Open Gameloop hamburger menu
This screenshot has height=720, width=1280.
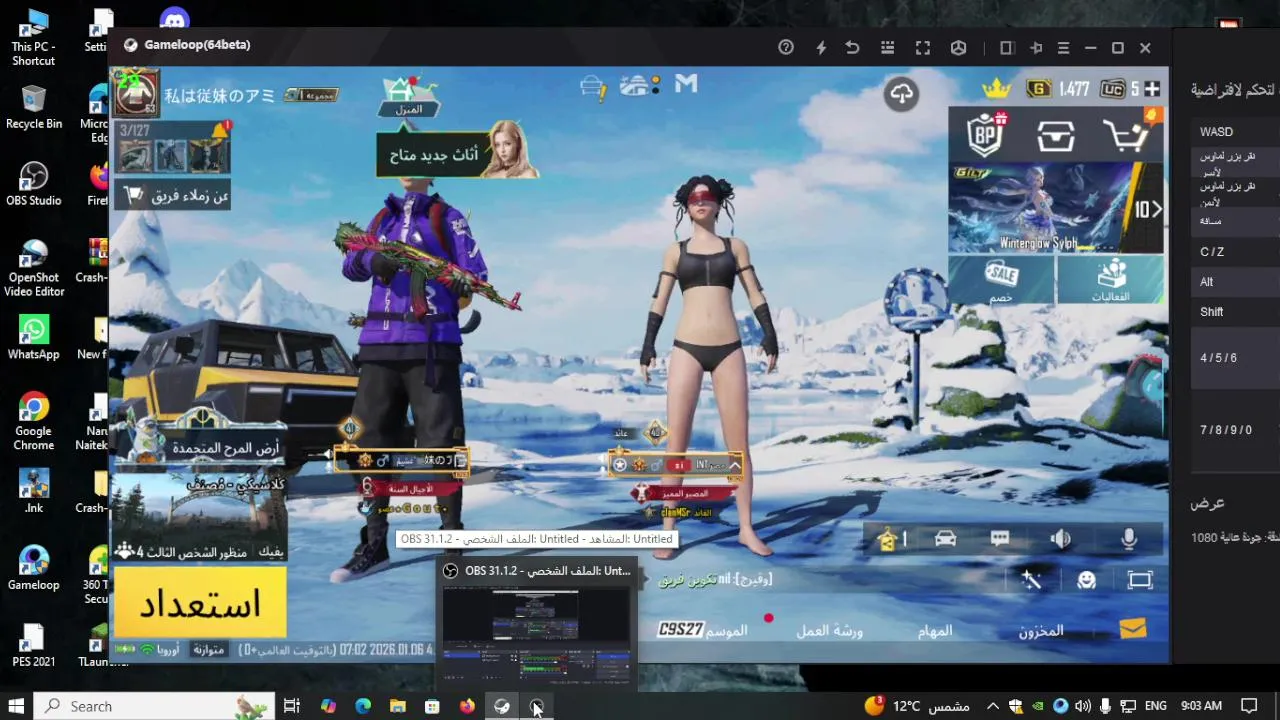click(x=1063, y=47)
